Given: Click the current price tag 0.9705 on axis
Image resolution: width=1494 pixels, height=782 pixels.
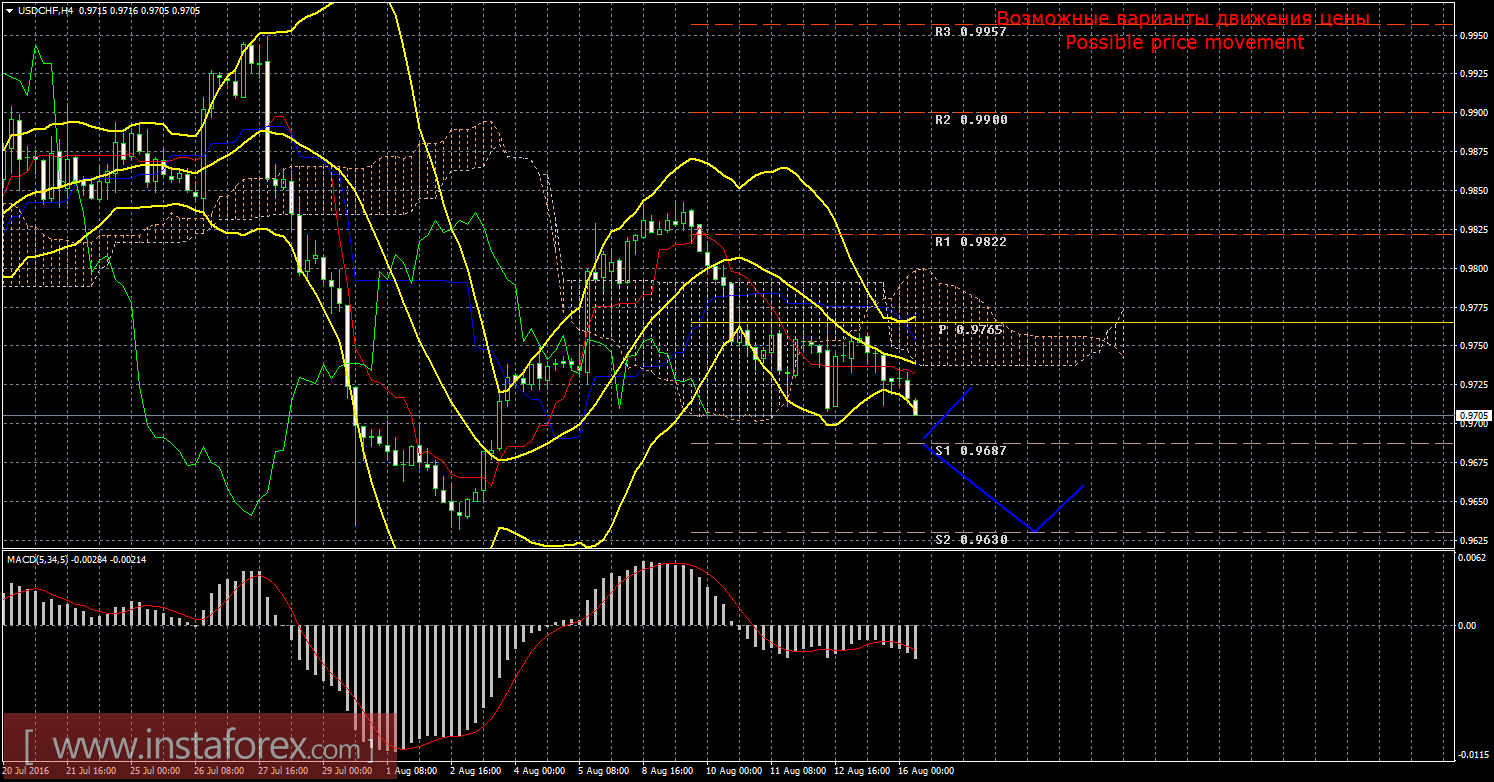Looking at the screenshot, I should coord(1472,415).
